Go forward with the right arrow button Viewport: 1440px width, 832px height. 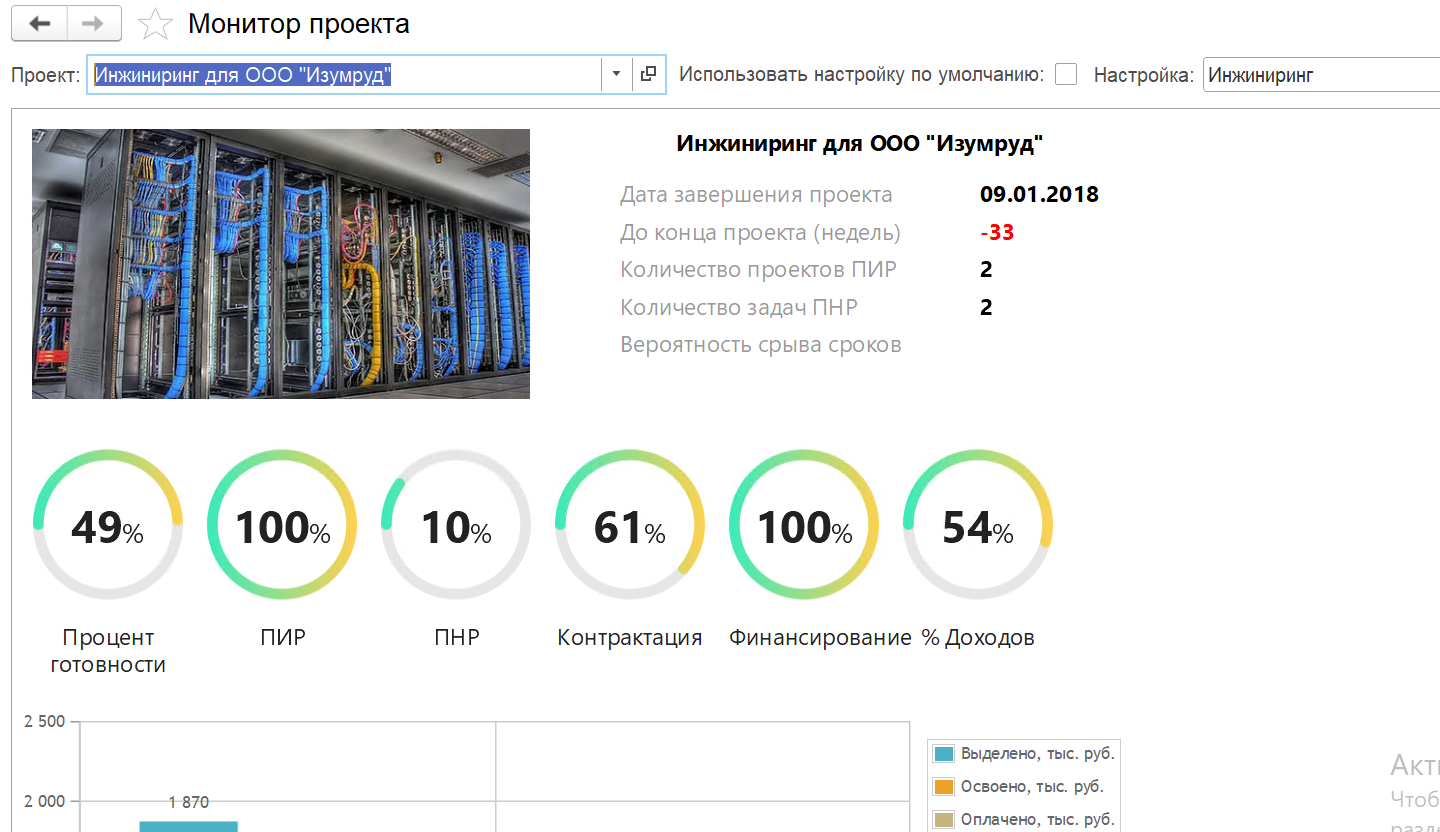94,23
